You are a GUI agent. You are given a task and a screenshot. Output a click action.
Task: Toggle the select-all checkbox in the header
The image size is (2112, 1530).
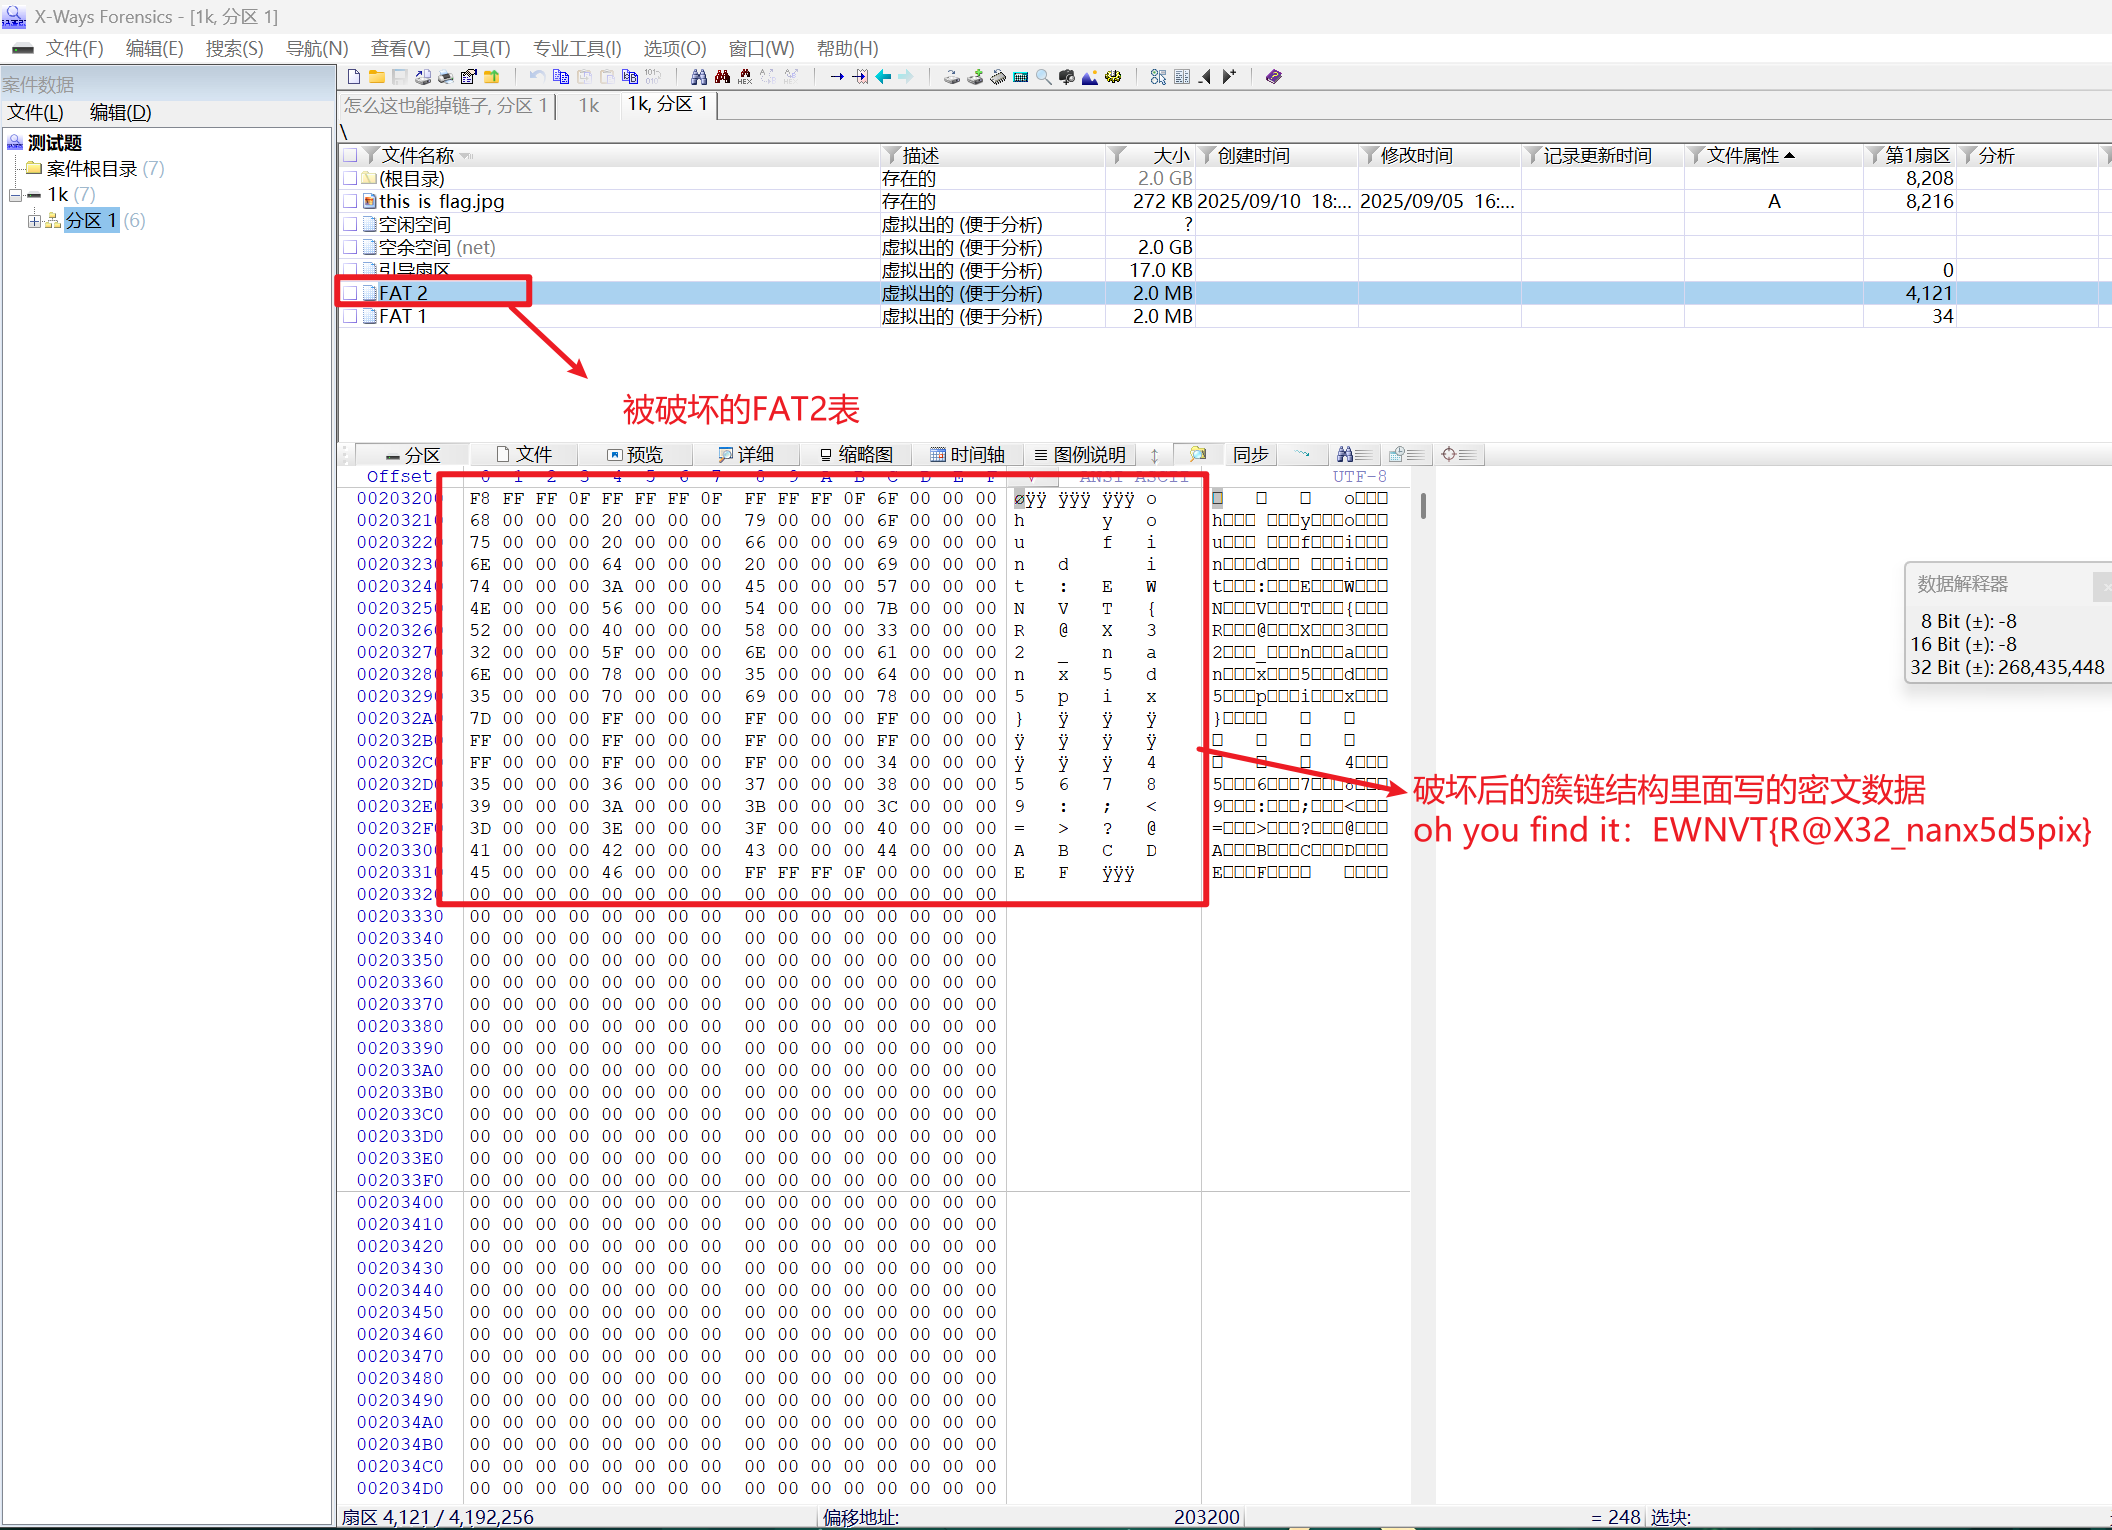pyautogui.click(x=350, y=155)
